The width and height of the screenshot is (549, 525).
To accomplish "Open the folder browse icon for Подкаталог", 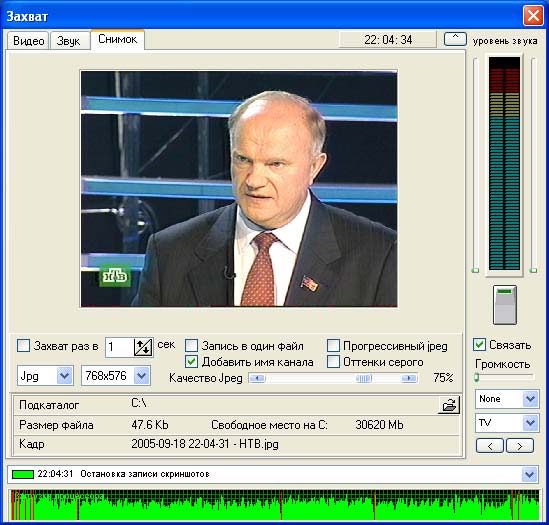I will [449, 405].
